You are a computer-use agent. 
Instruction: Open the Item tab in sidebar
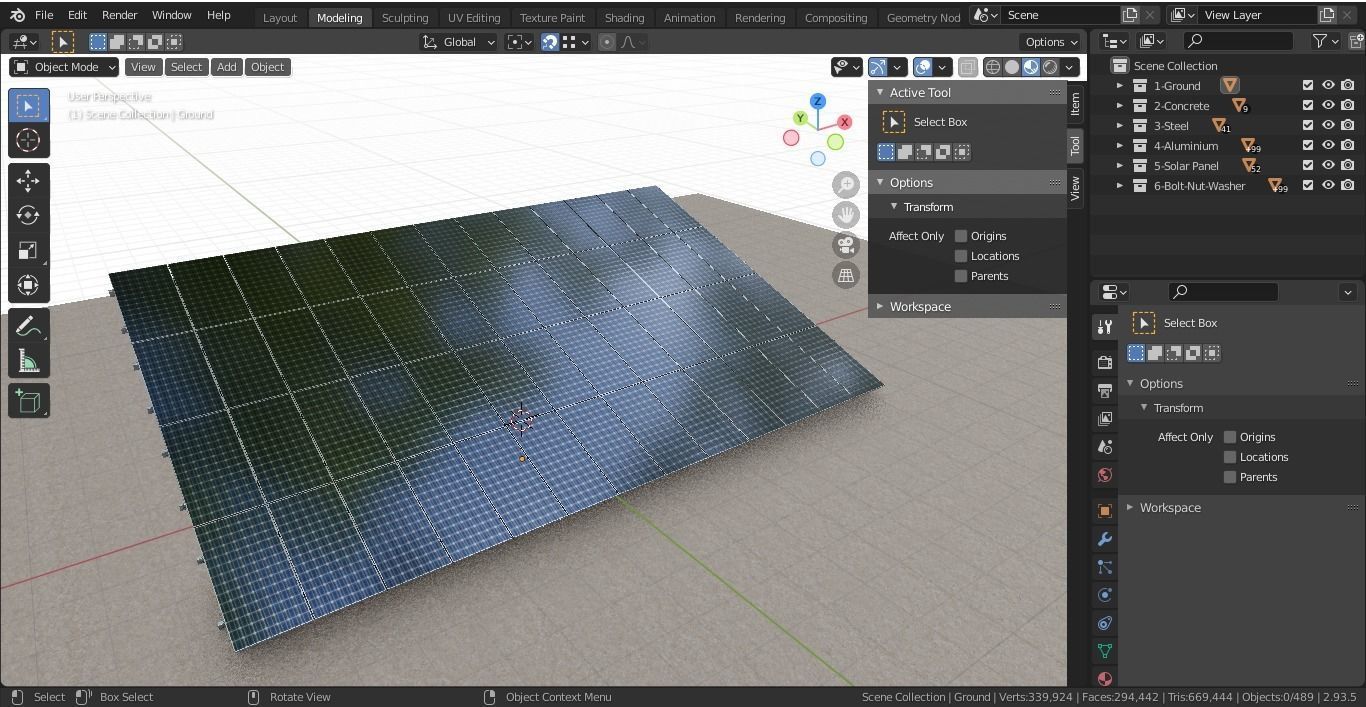click(x=1075, y=103)
